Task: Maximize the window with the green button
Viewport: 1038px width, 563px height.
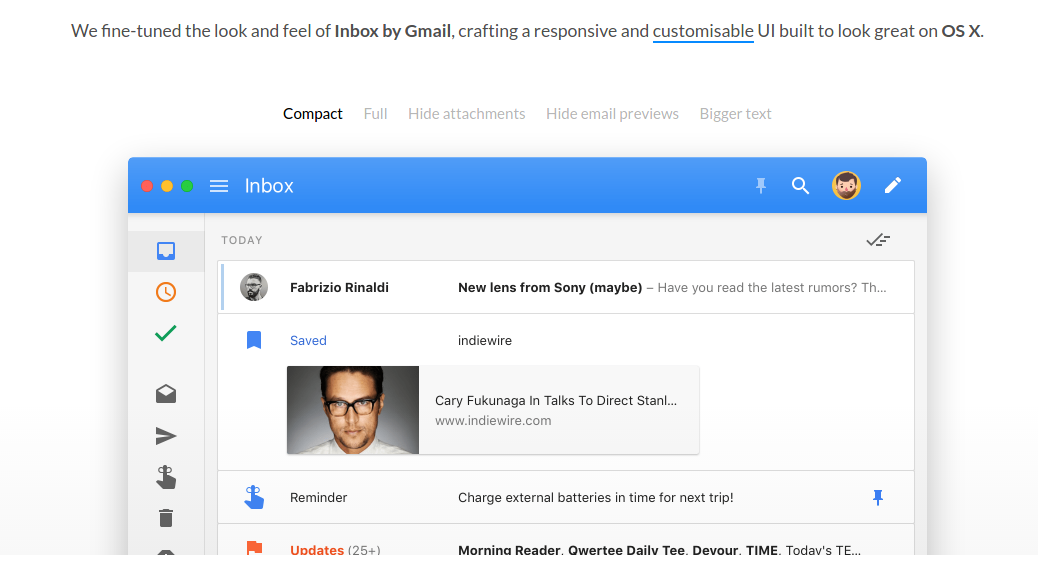Action: pos(187,186)
